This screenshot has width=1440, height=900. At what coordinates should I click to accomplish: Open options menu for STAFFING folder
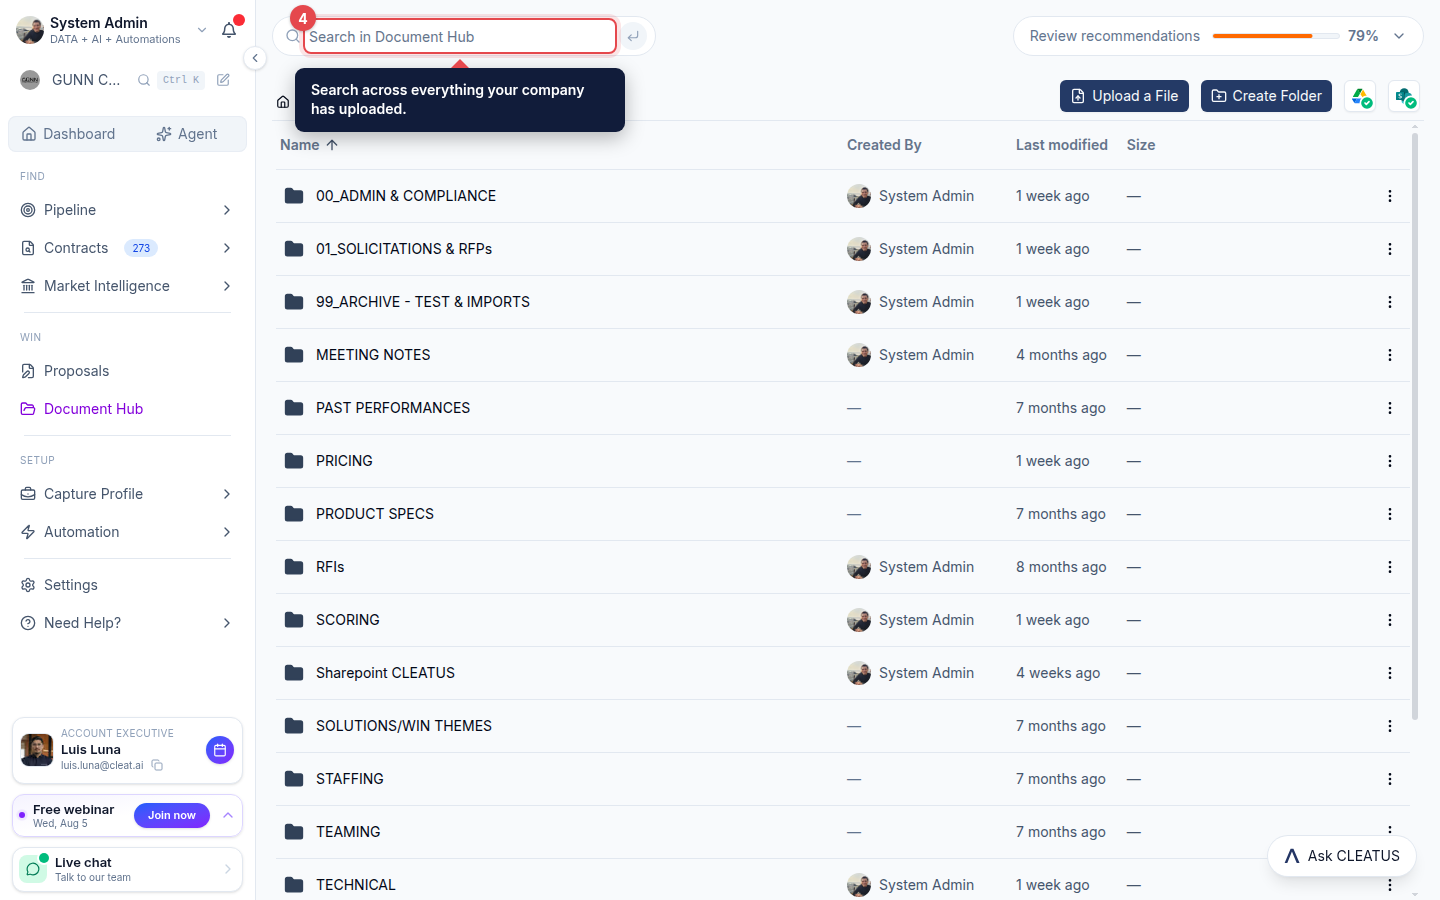[1390, 779]
